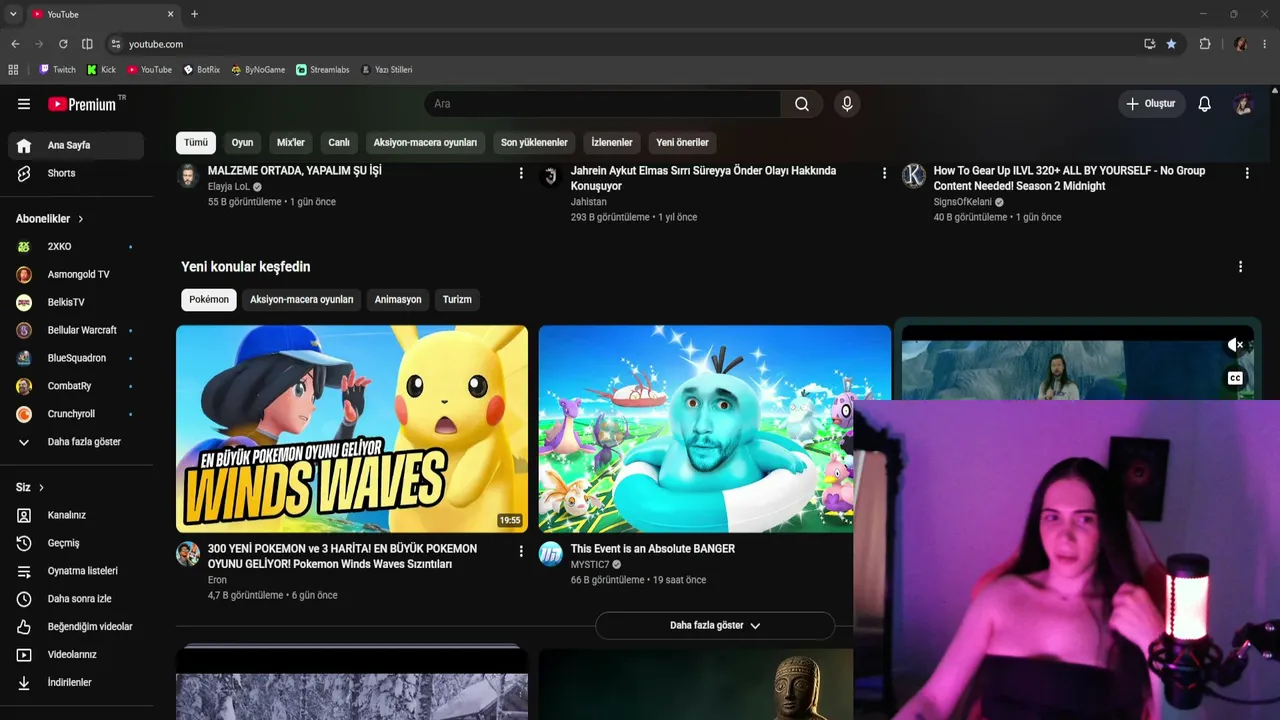Click the YouTube search input field
The width and height of the screenshot is (1280, 720).
pyautogui.click(x=603, y=104)
